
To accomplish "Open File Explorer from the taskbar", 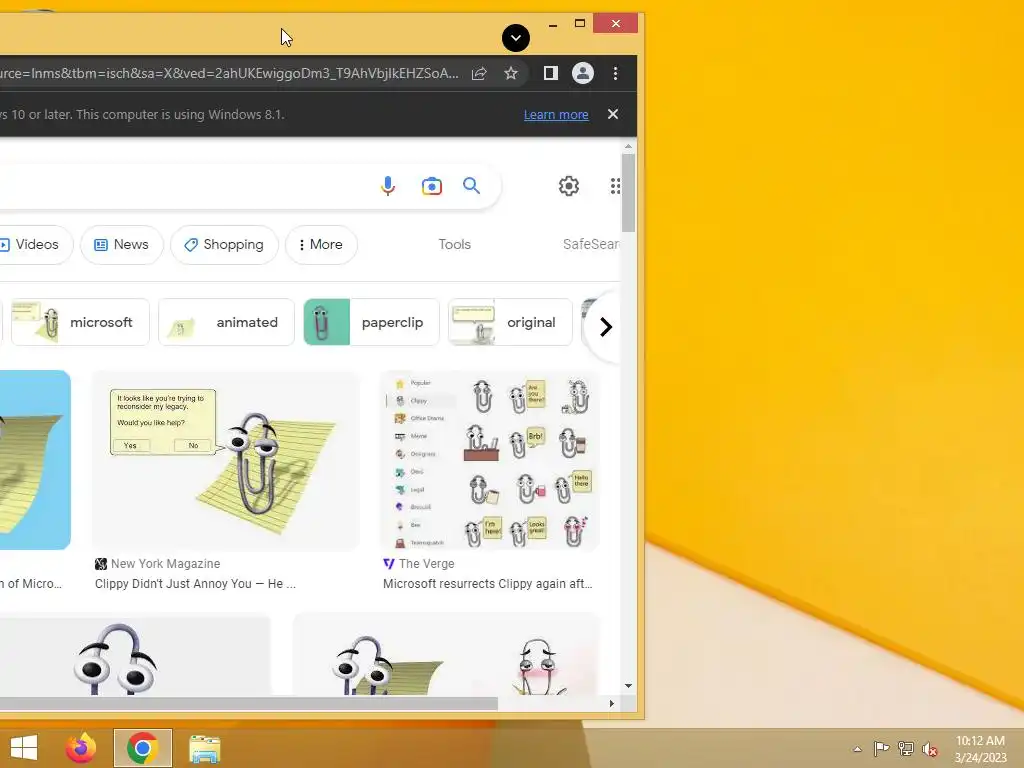I will click(x=204, y=748).
